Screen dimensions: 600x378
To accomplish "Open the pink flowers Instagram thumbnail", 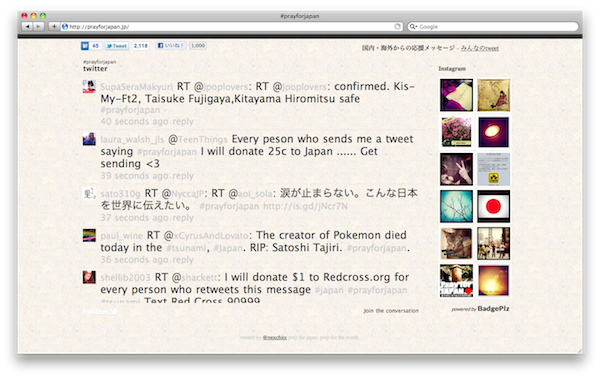I will tap(456, 132).
